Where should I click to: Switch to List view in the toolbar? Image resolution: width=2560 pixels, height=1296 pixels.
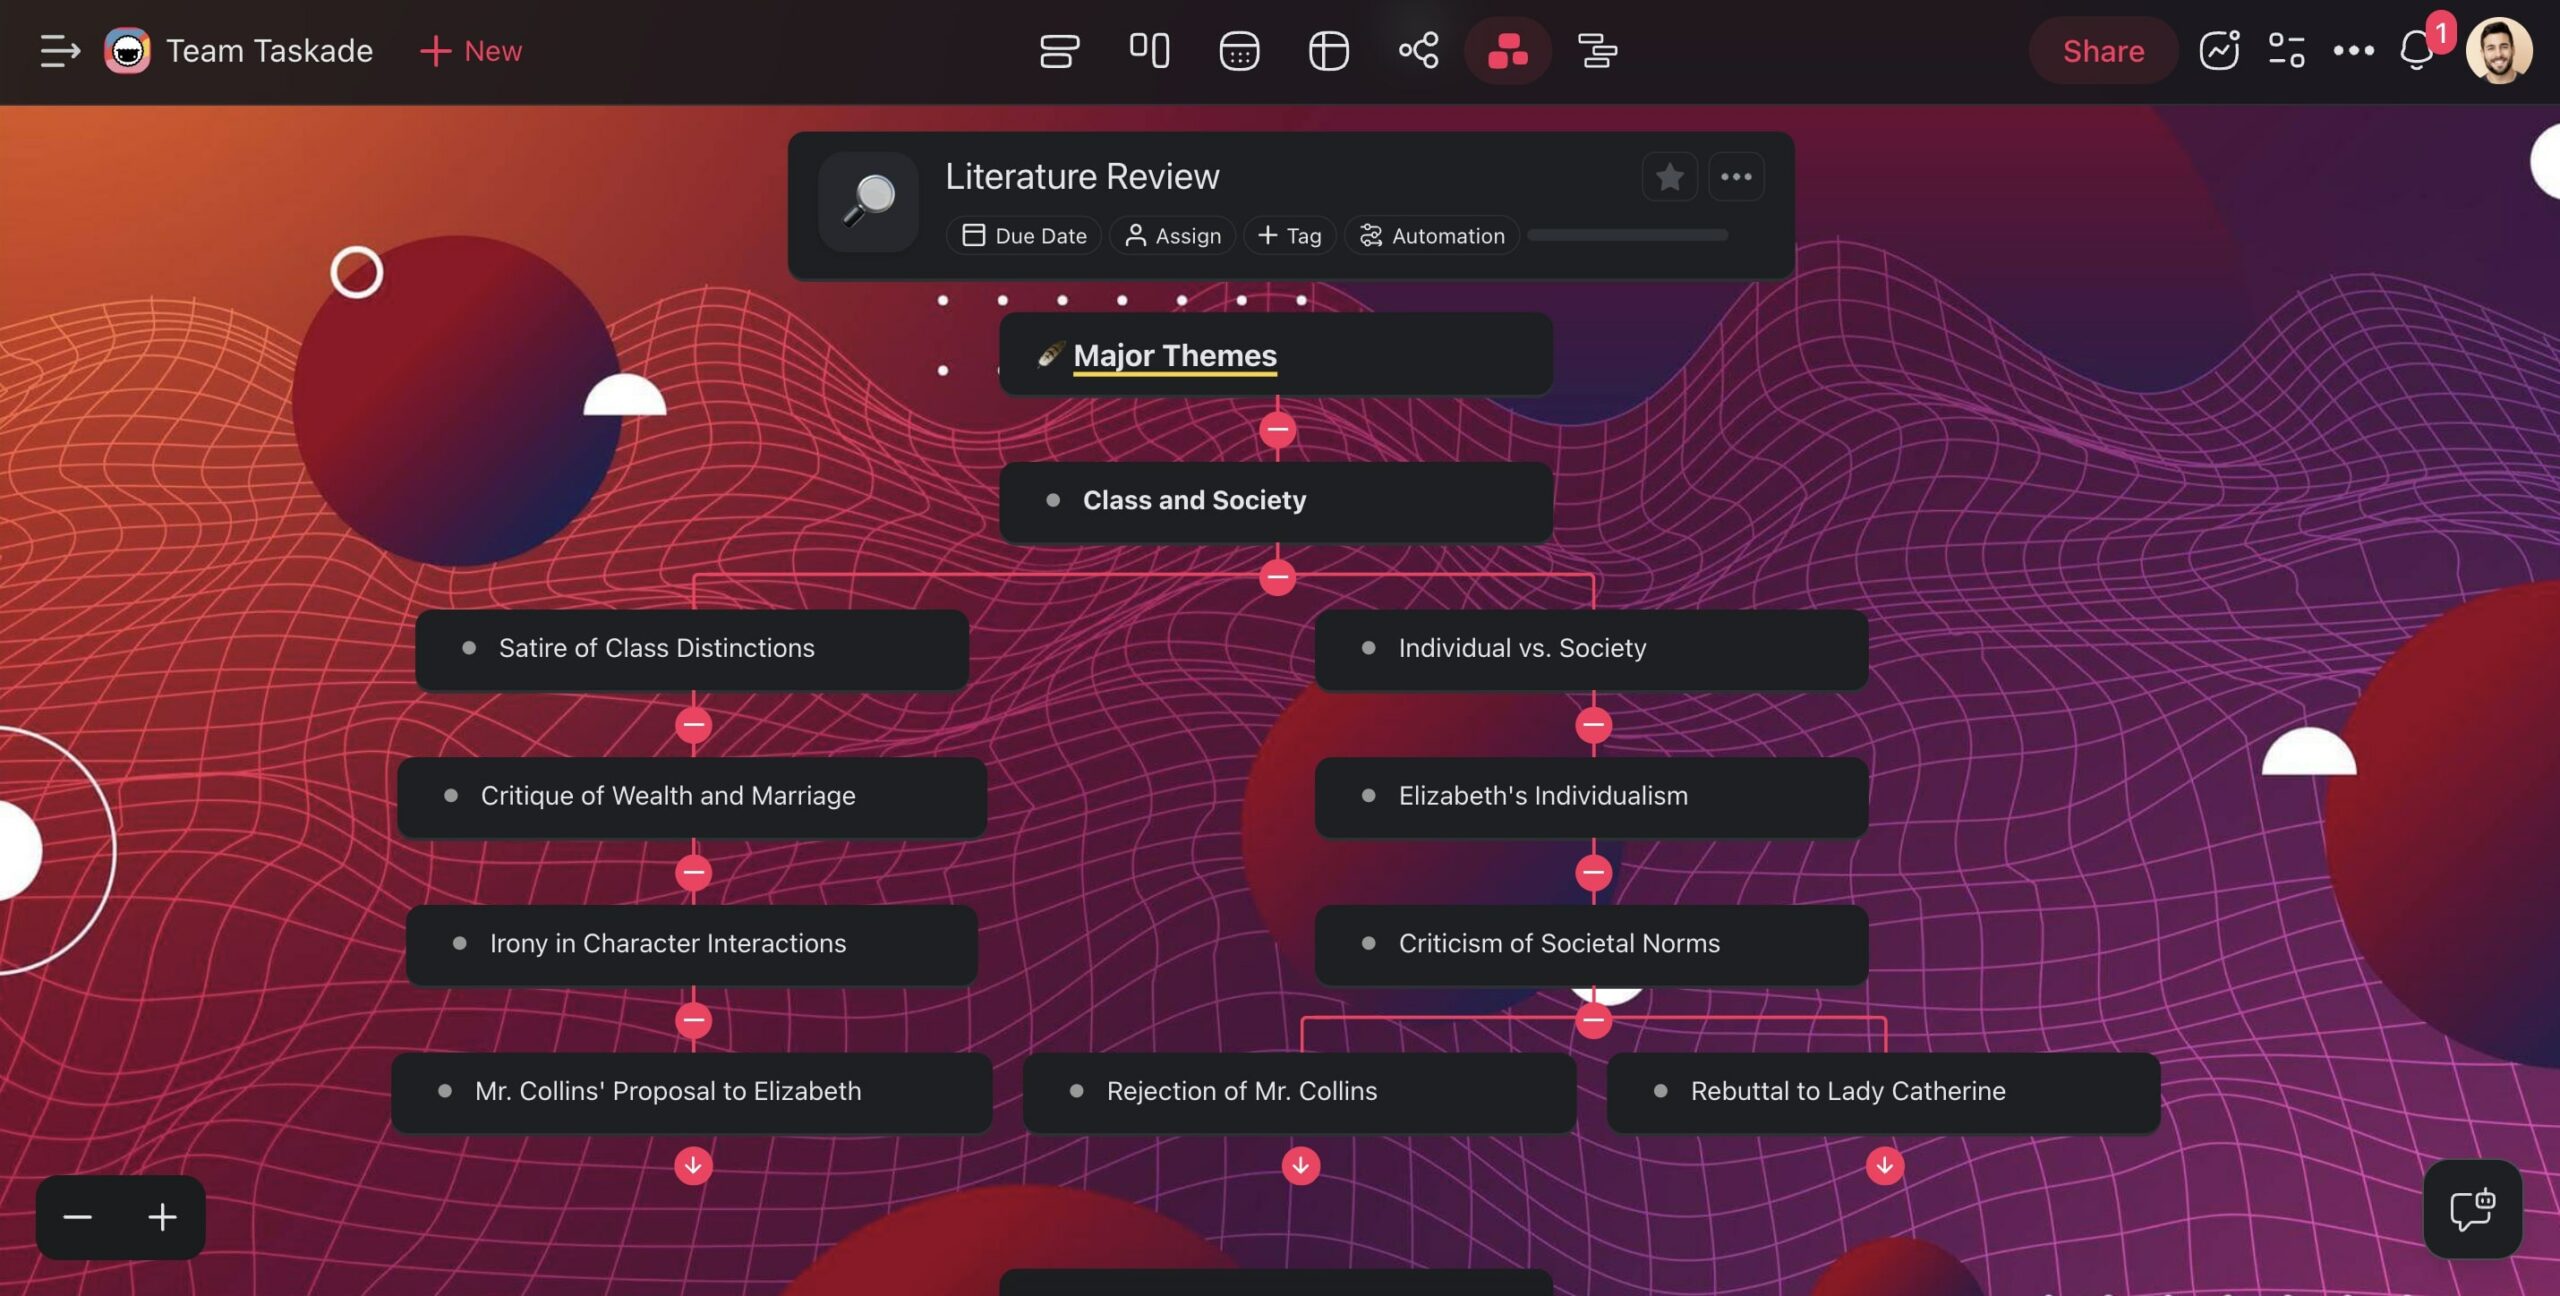point(1060,50)
